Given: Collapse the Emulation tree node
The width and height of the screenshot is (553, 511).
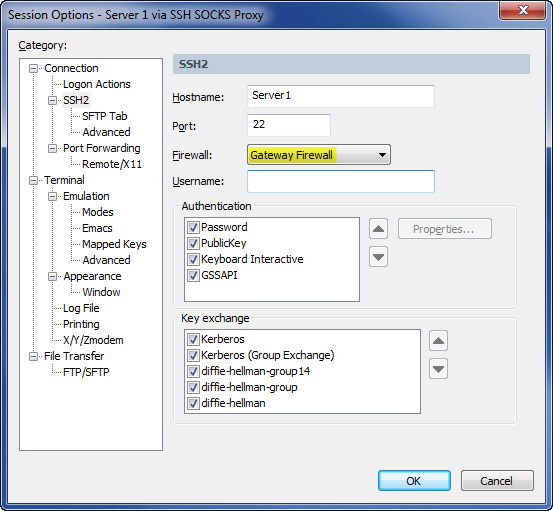Looking at the screenshot, I should coord(52,196).
